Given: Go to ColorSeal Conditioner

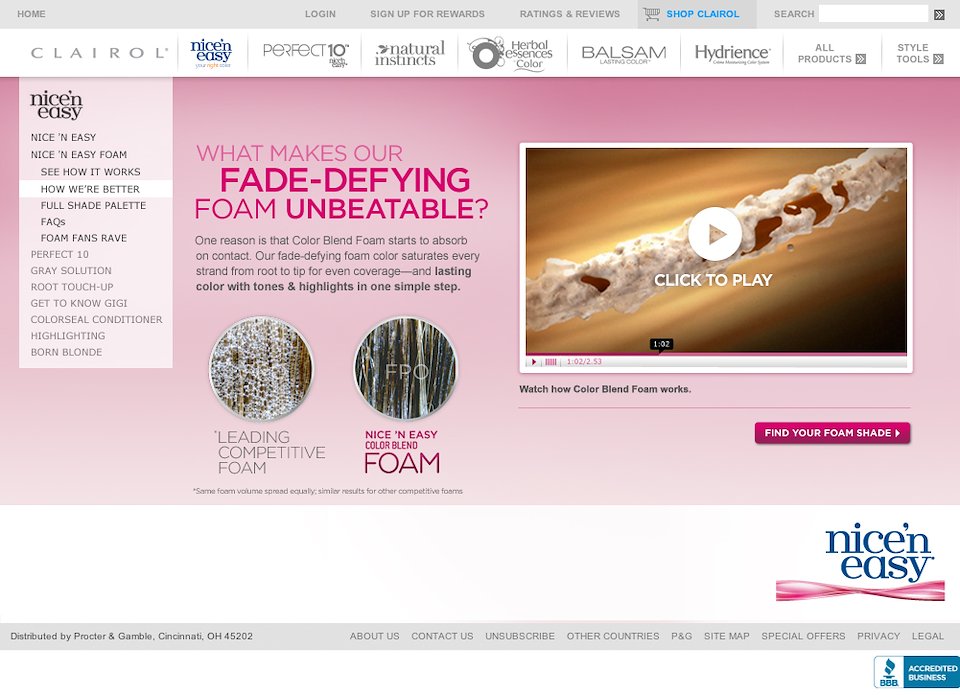Looking at the screenshot, I should (x=97, y=319).
